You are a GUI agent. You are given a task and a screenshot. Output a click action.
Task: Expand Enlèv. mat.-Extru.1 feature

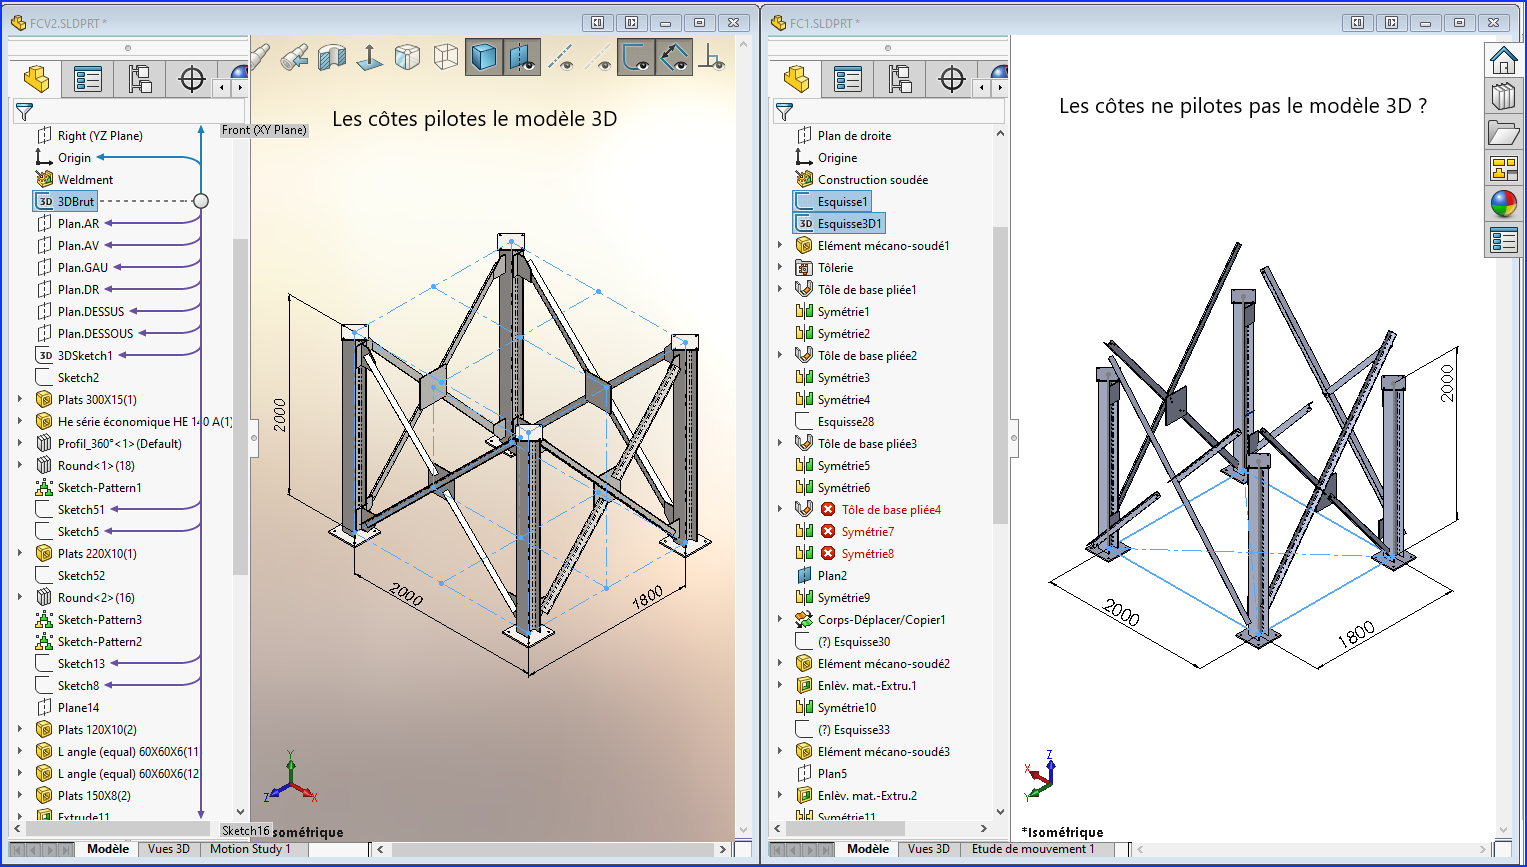(780, 685)
